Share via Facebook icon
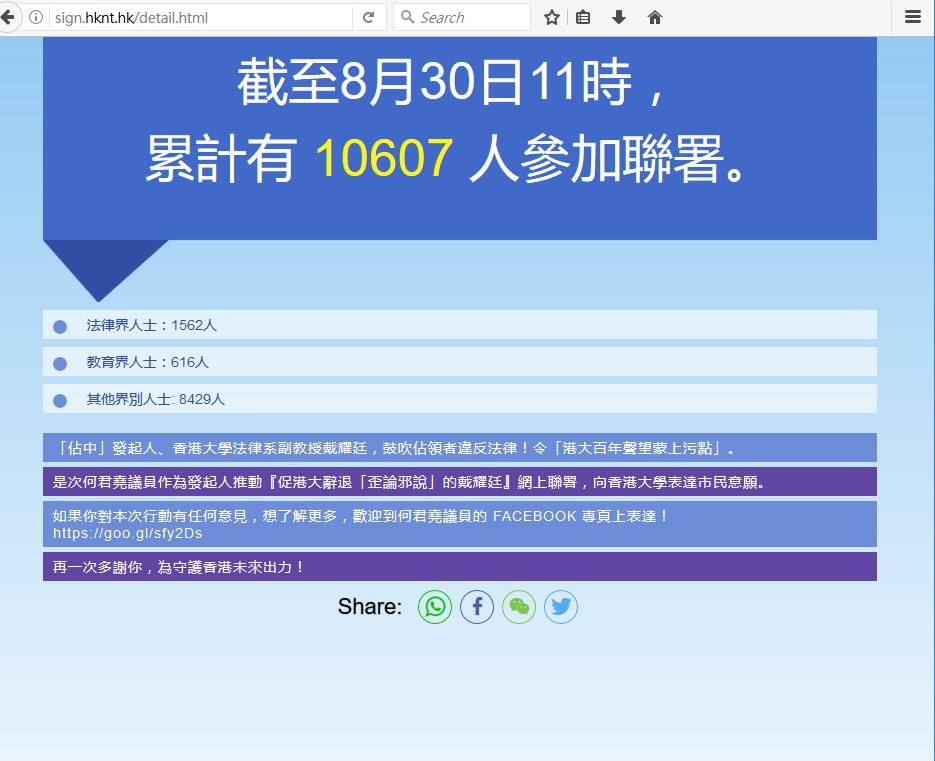The height and width of the screenshot is (761, 935). [477, 607]
